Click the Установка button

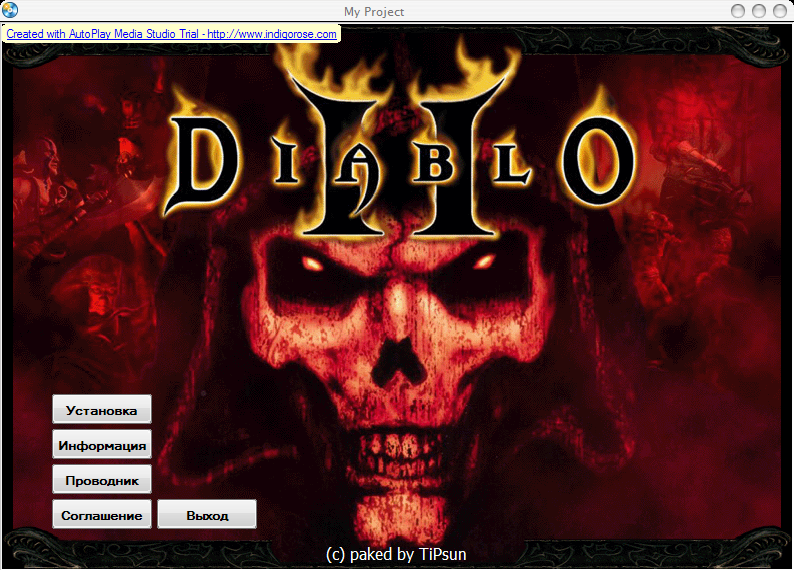click(102, 410)
